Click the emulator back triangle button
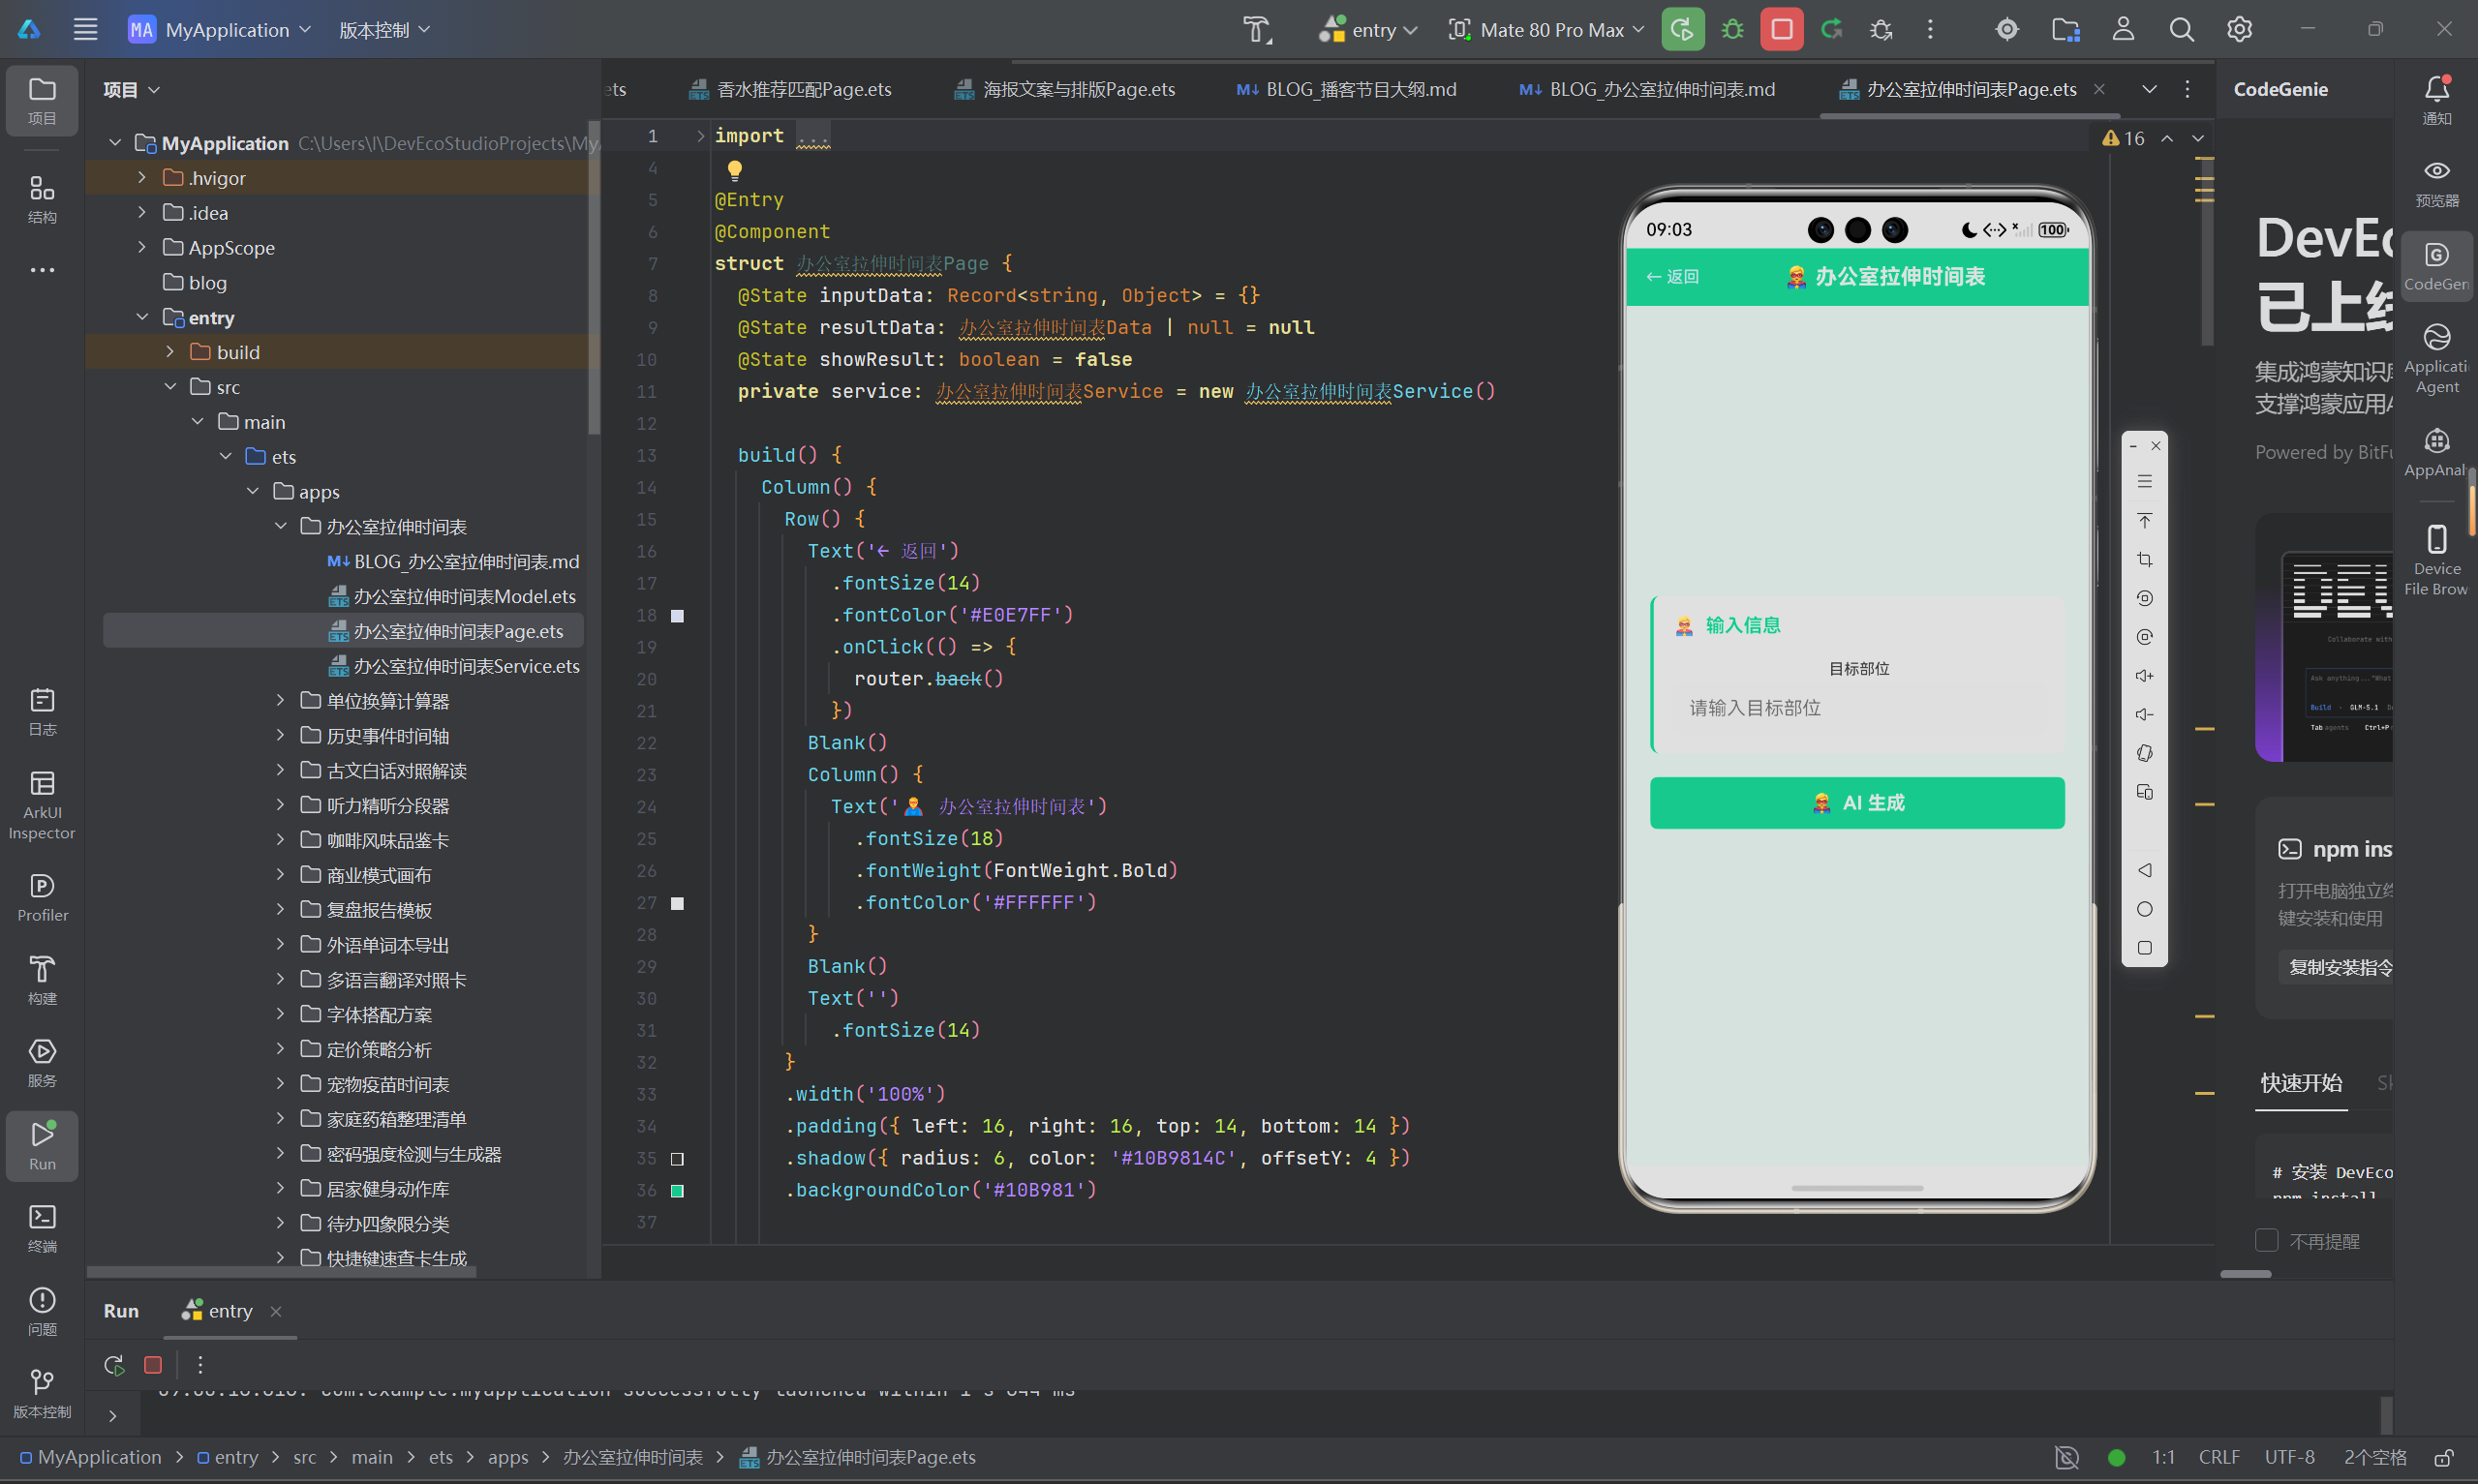The height and width of the screenshot is (1484, 2478). pos(2144,870)
